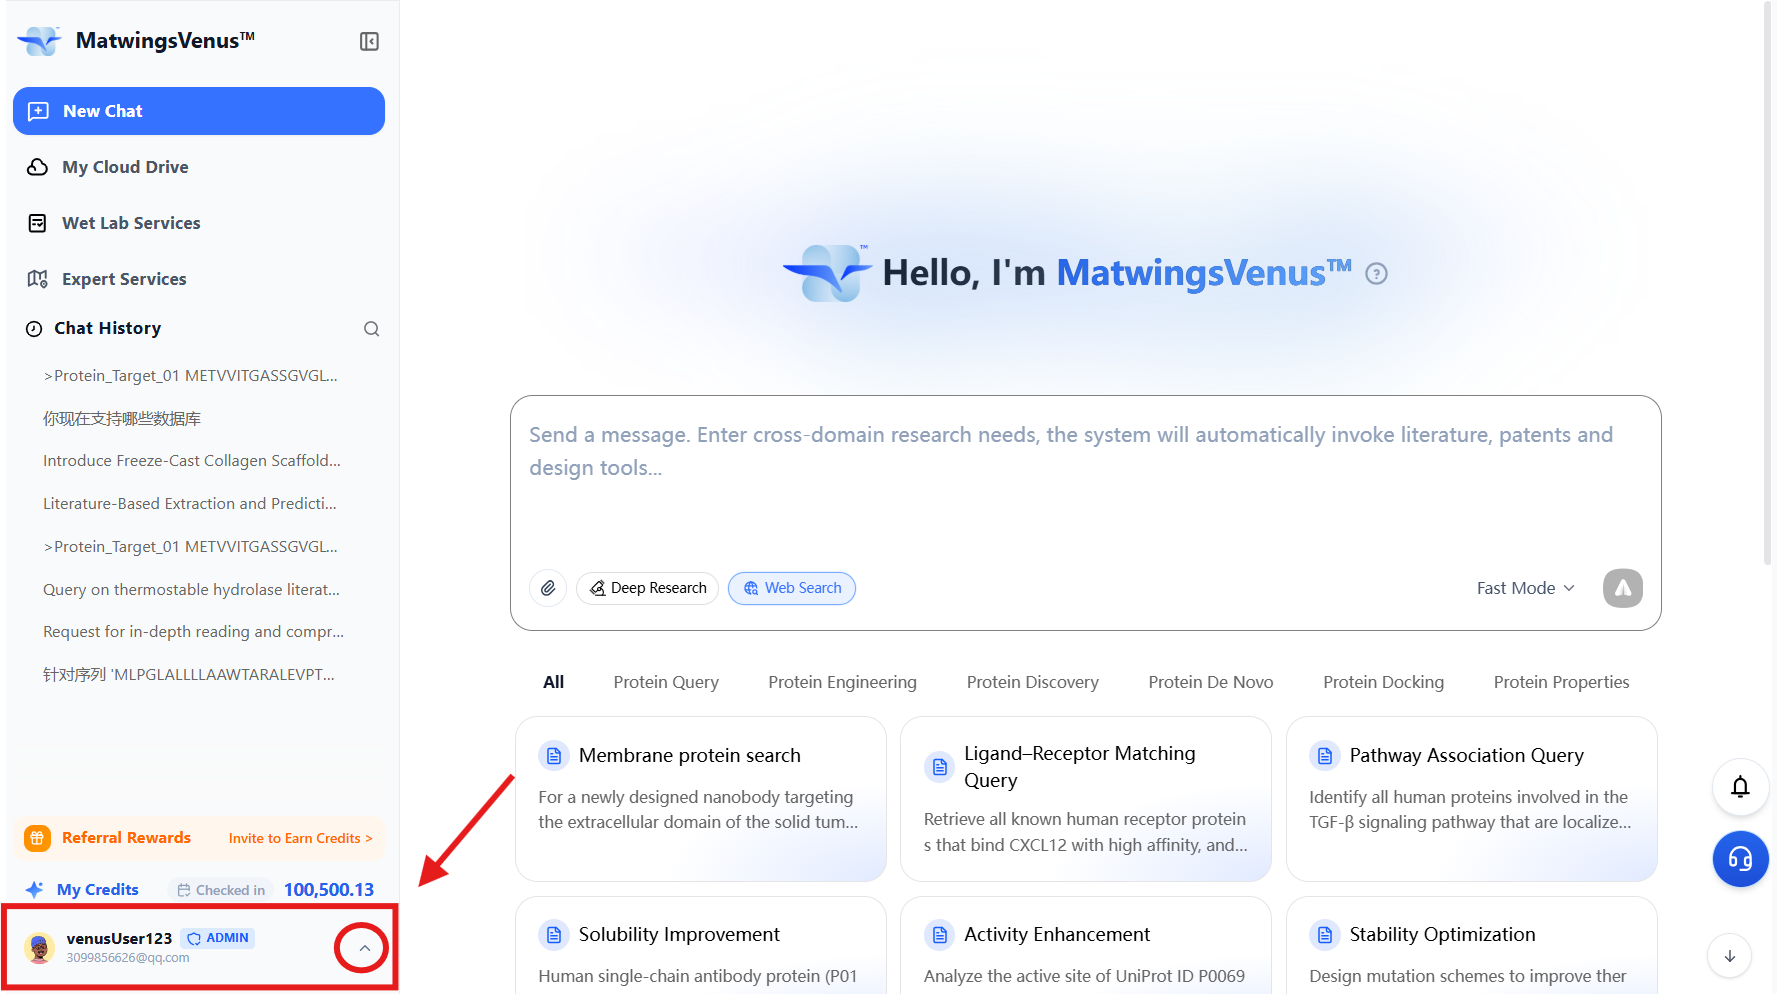Open the '你现在支持哪些数据库' chat
This screenshot has height=994, width=1777.
click(122, 419)
